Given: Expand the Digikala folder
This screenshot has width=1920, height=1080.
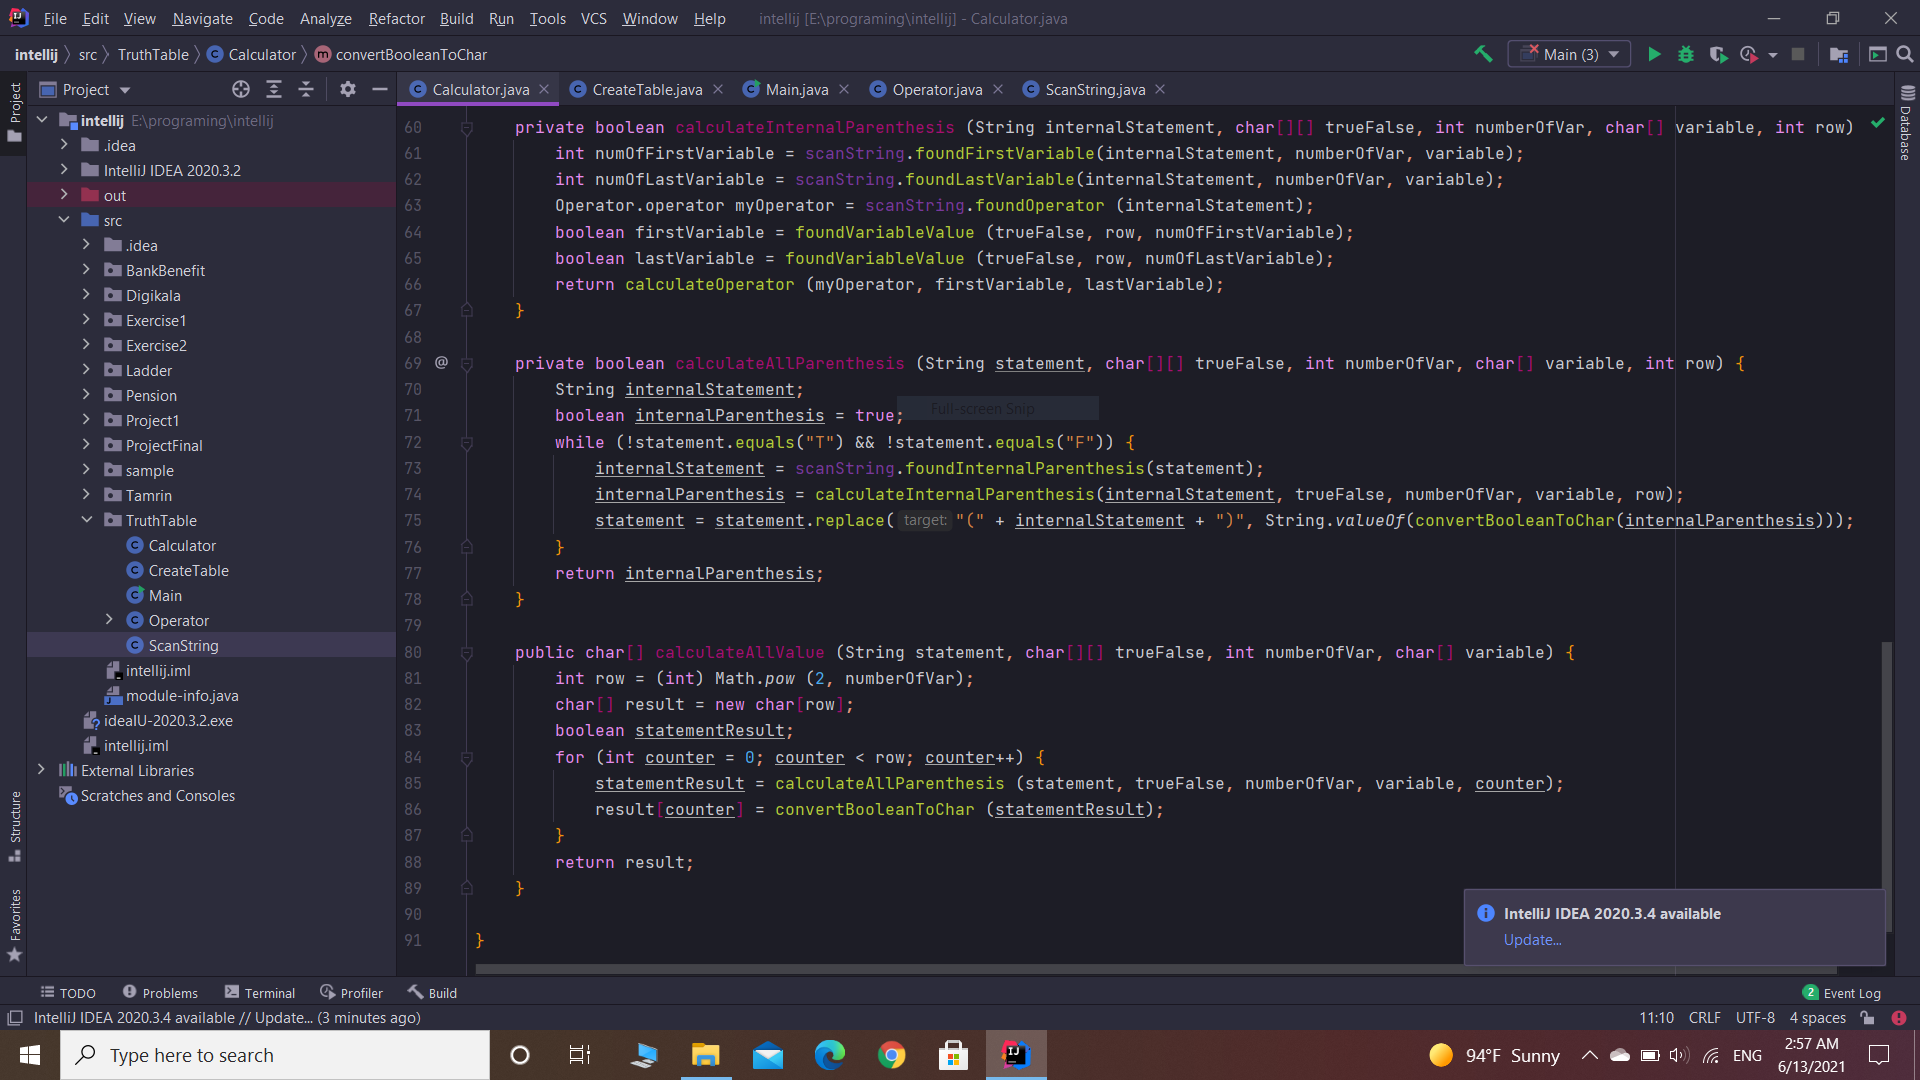Looking at the screenshot, I should tap(86, 295).
